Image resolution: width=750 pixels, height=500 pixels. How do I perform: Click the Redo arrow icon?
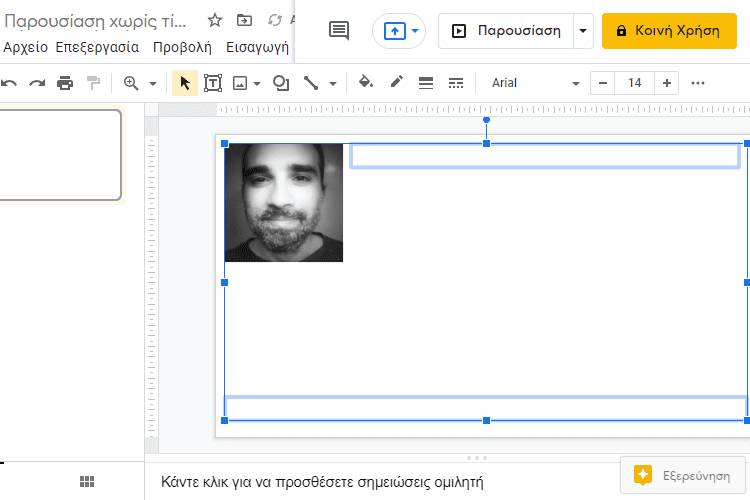(37, 83)
